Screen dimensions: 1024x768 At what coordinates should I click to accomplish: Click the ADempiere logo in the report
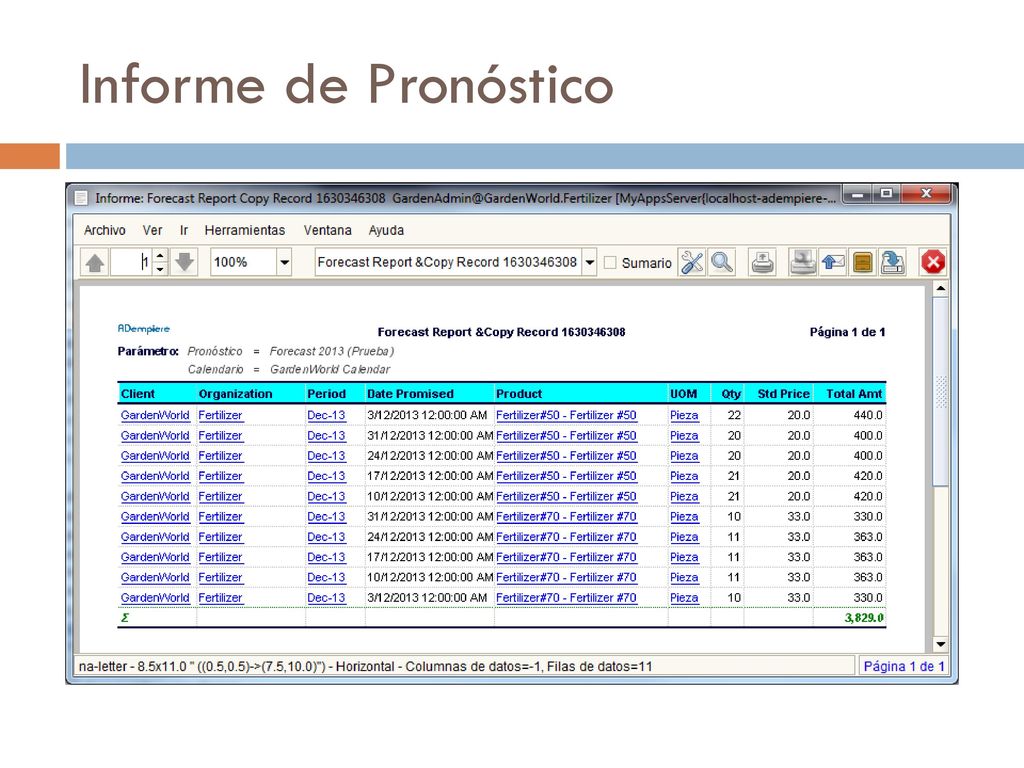144,328
